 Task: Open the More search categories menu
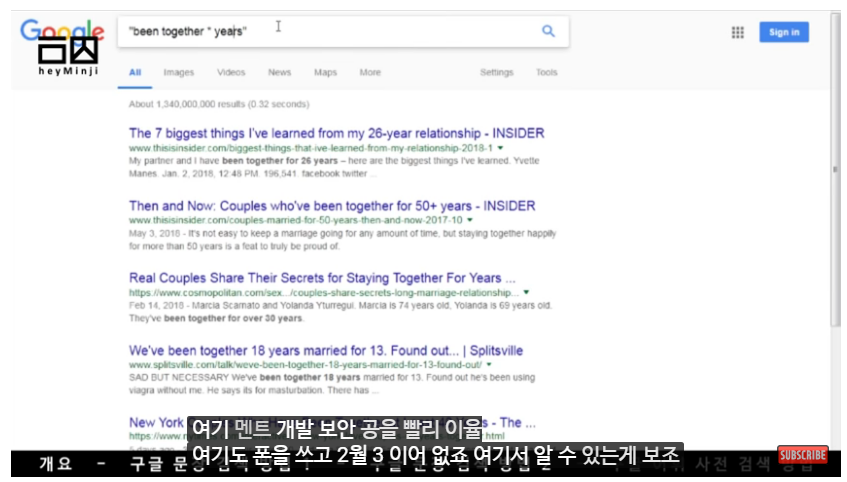click(370, 72)
